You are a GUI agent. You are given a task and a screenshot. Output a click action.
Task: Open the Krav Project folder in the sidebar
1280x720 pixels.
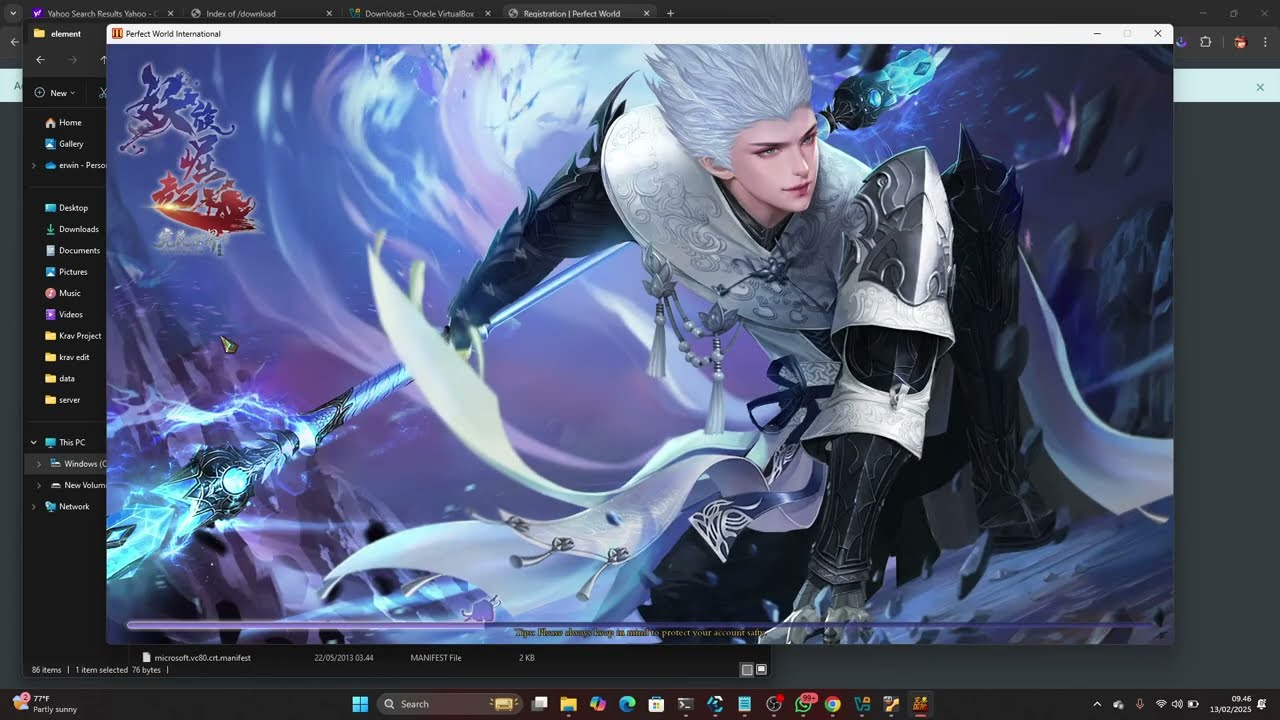(72, 336)
